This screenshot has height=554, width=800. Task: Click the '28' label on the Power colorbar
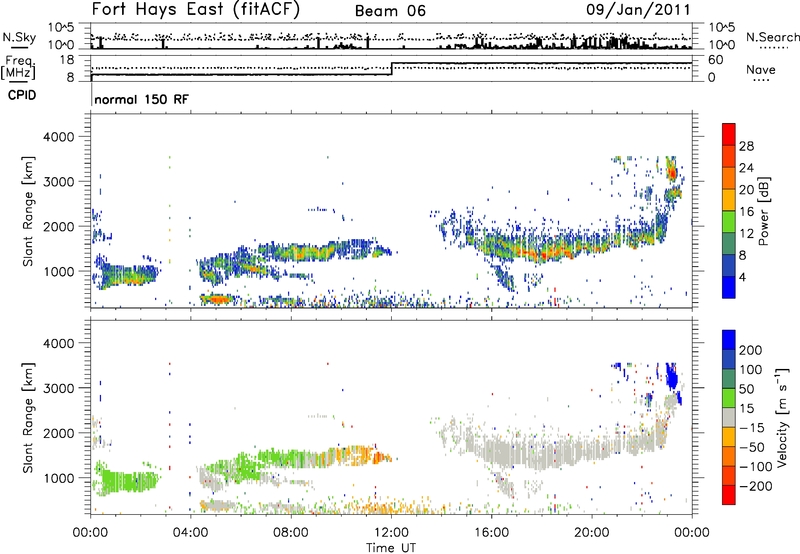tap(746, 146)
